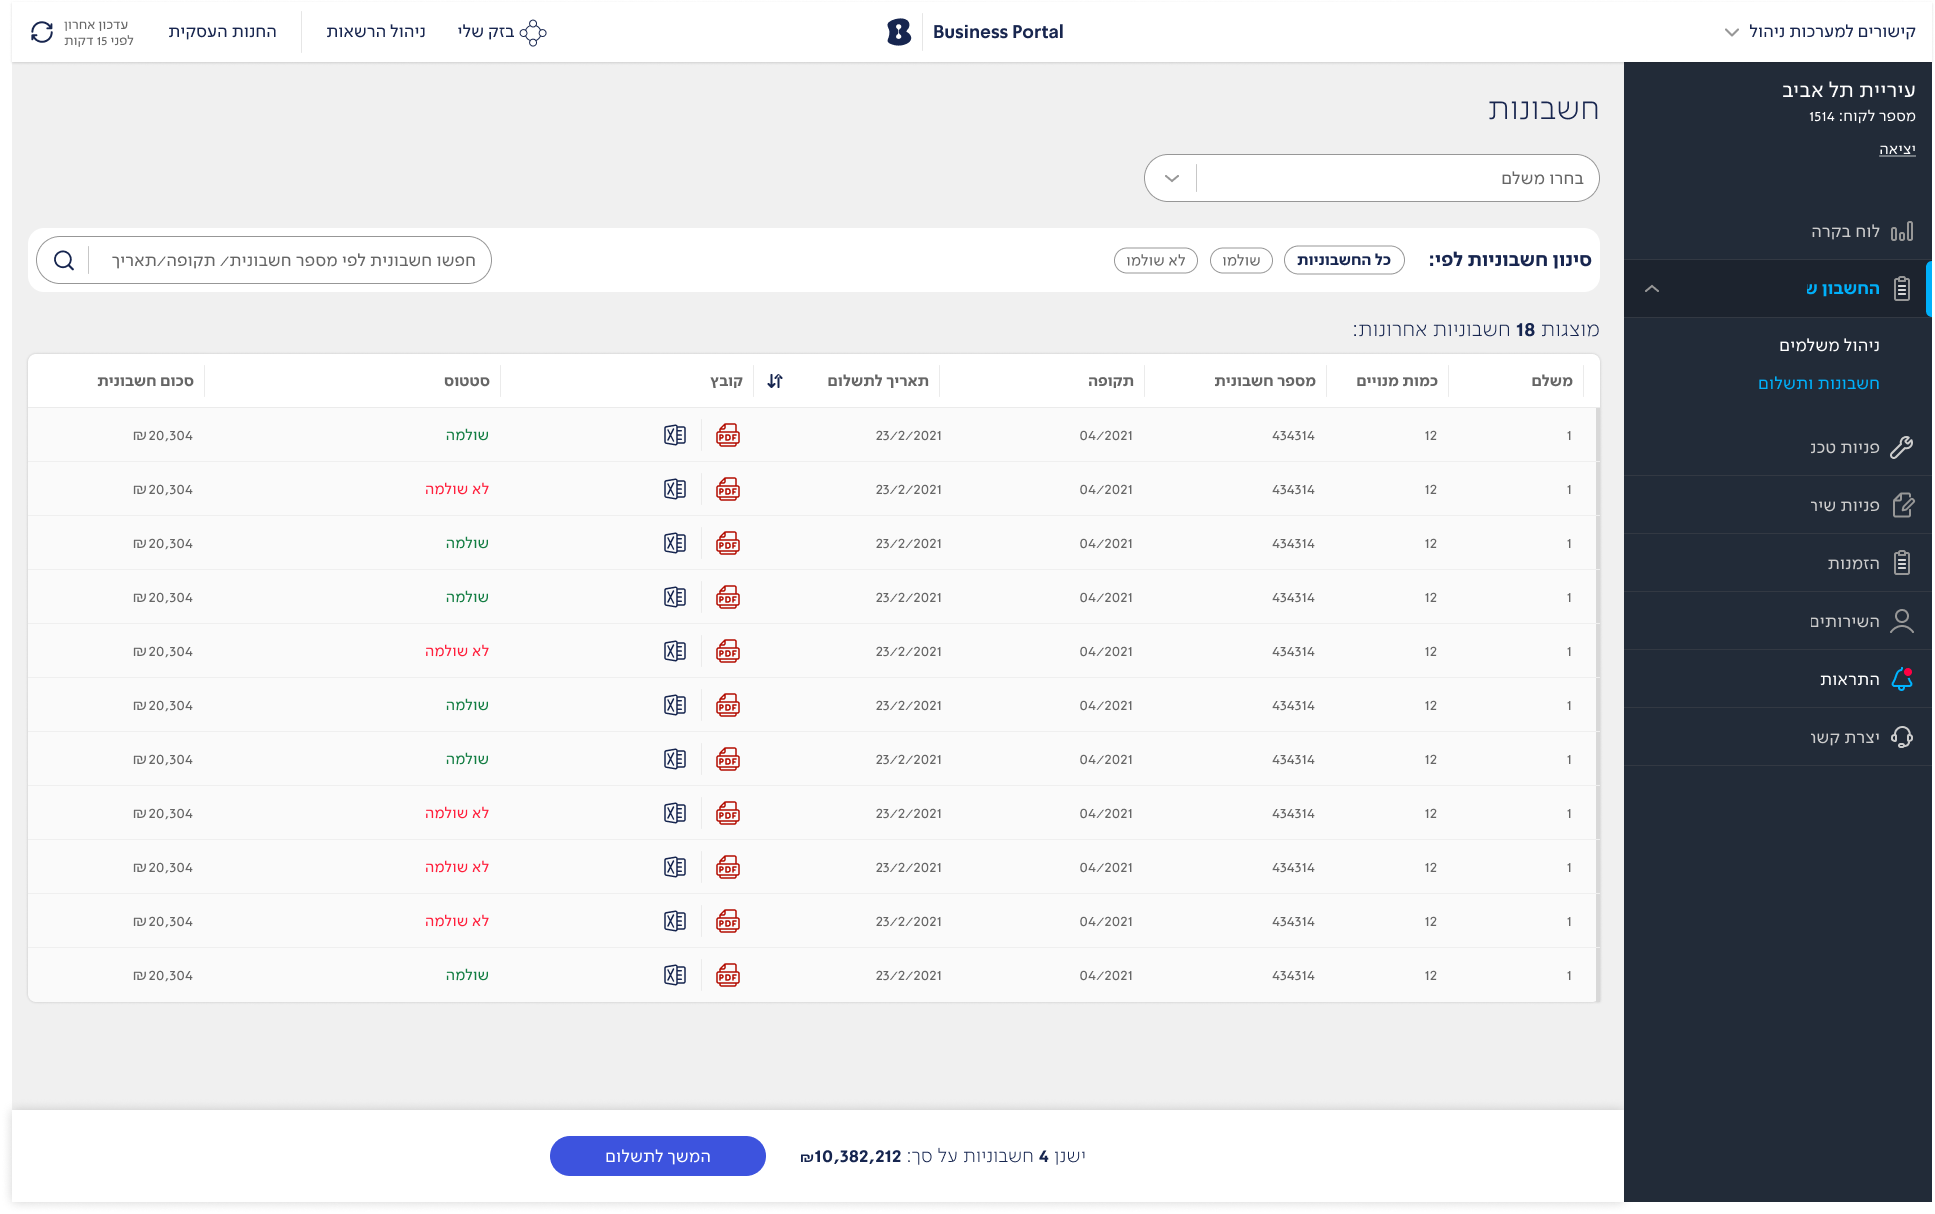1935x1214 pixels.
Task: Sort by payment date arrows icon
Action: click(775, 381)
